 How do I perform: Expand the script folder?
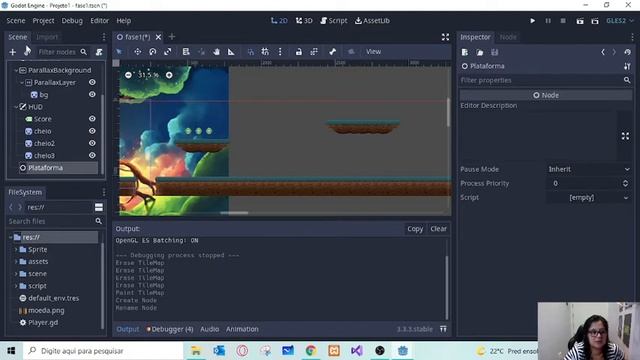[16, 286]
